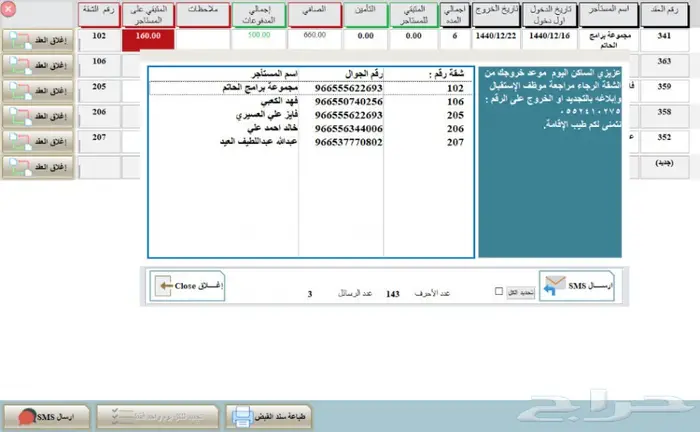
Task: Click the إجمالي المدفوعات column header
Action: (259, 14)
